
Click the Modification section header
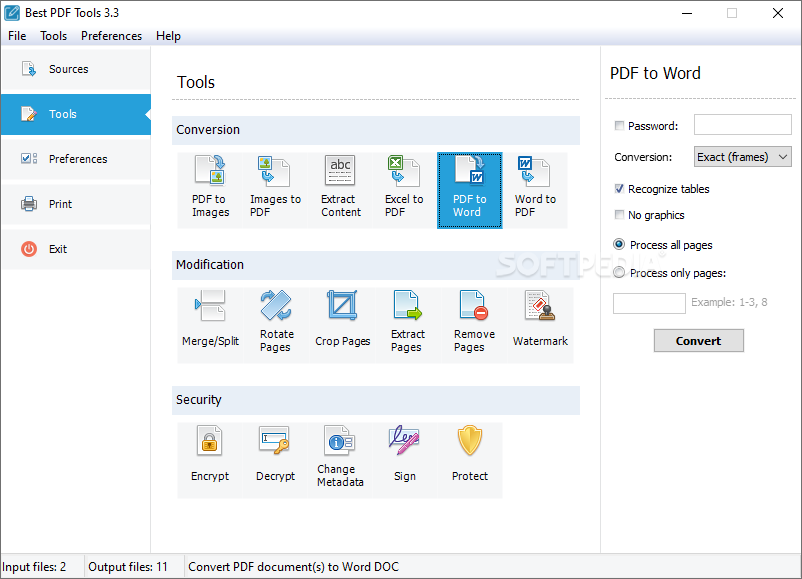click(x=376, y=265)
